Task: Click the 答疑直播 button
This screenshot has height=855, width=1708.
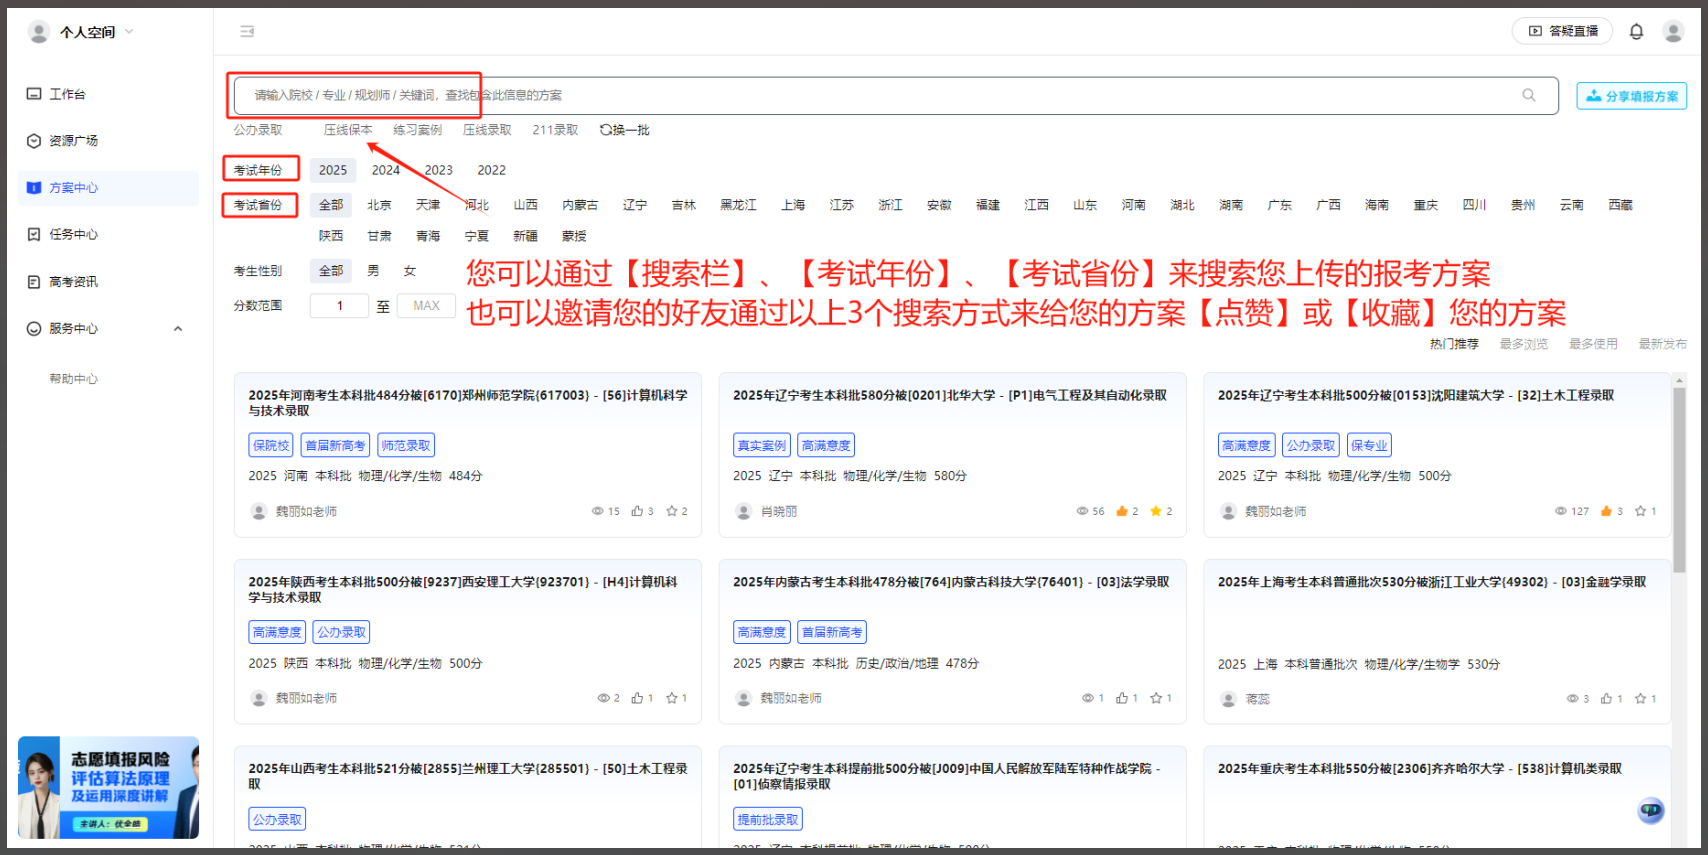Action: [x=1562, y=31]
